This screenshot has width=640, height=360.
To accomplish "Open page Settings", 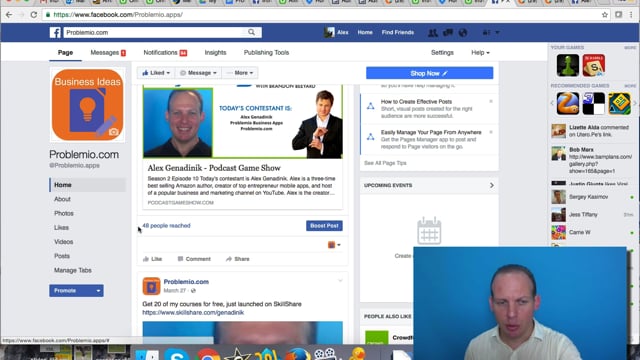I will [442, 53].
